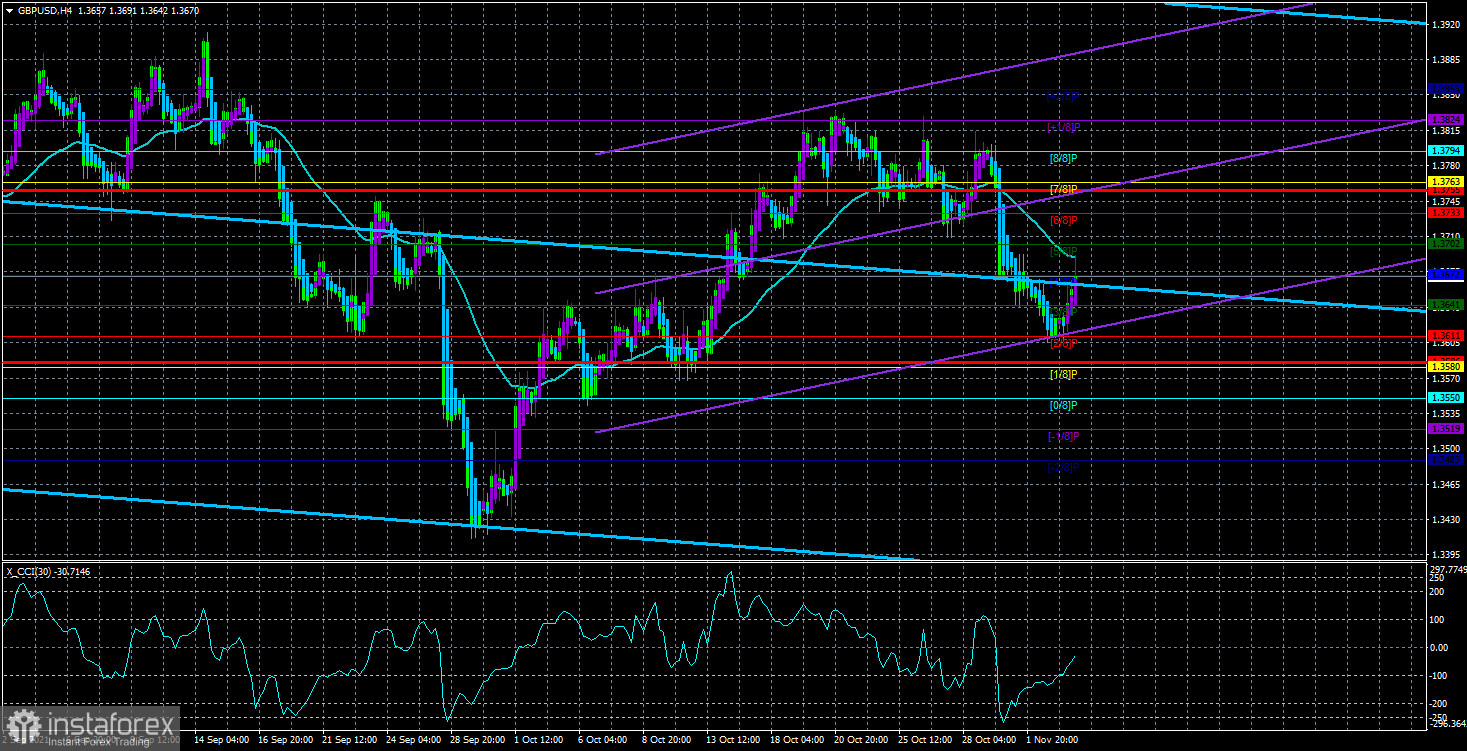Select the [7/8]P Murray level label
The image size is (1467, 751).
tap(1063, 189)
